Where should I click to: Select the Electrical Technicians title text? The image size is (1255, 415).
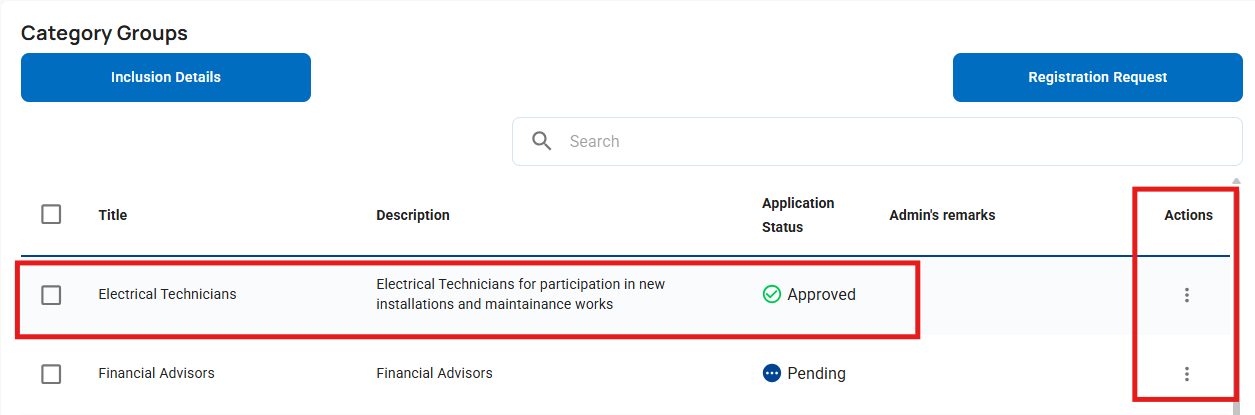(x=167, y=294)
